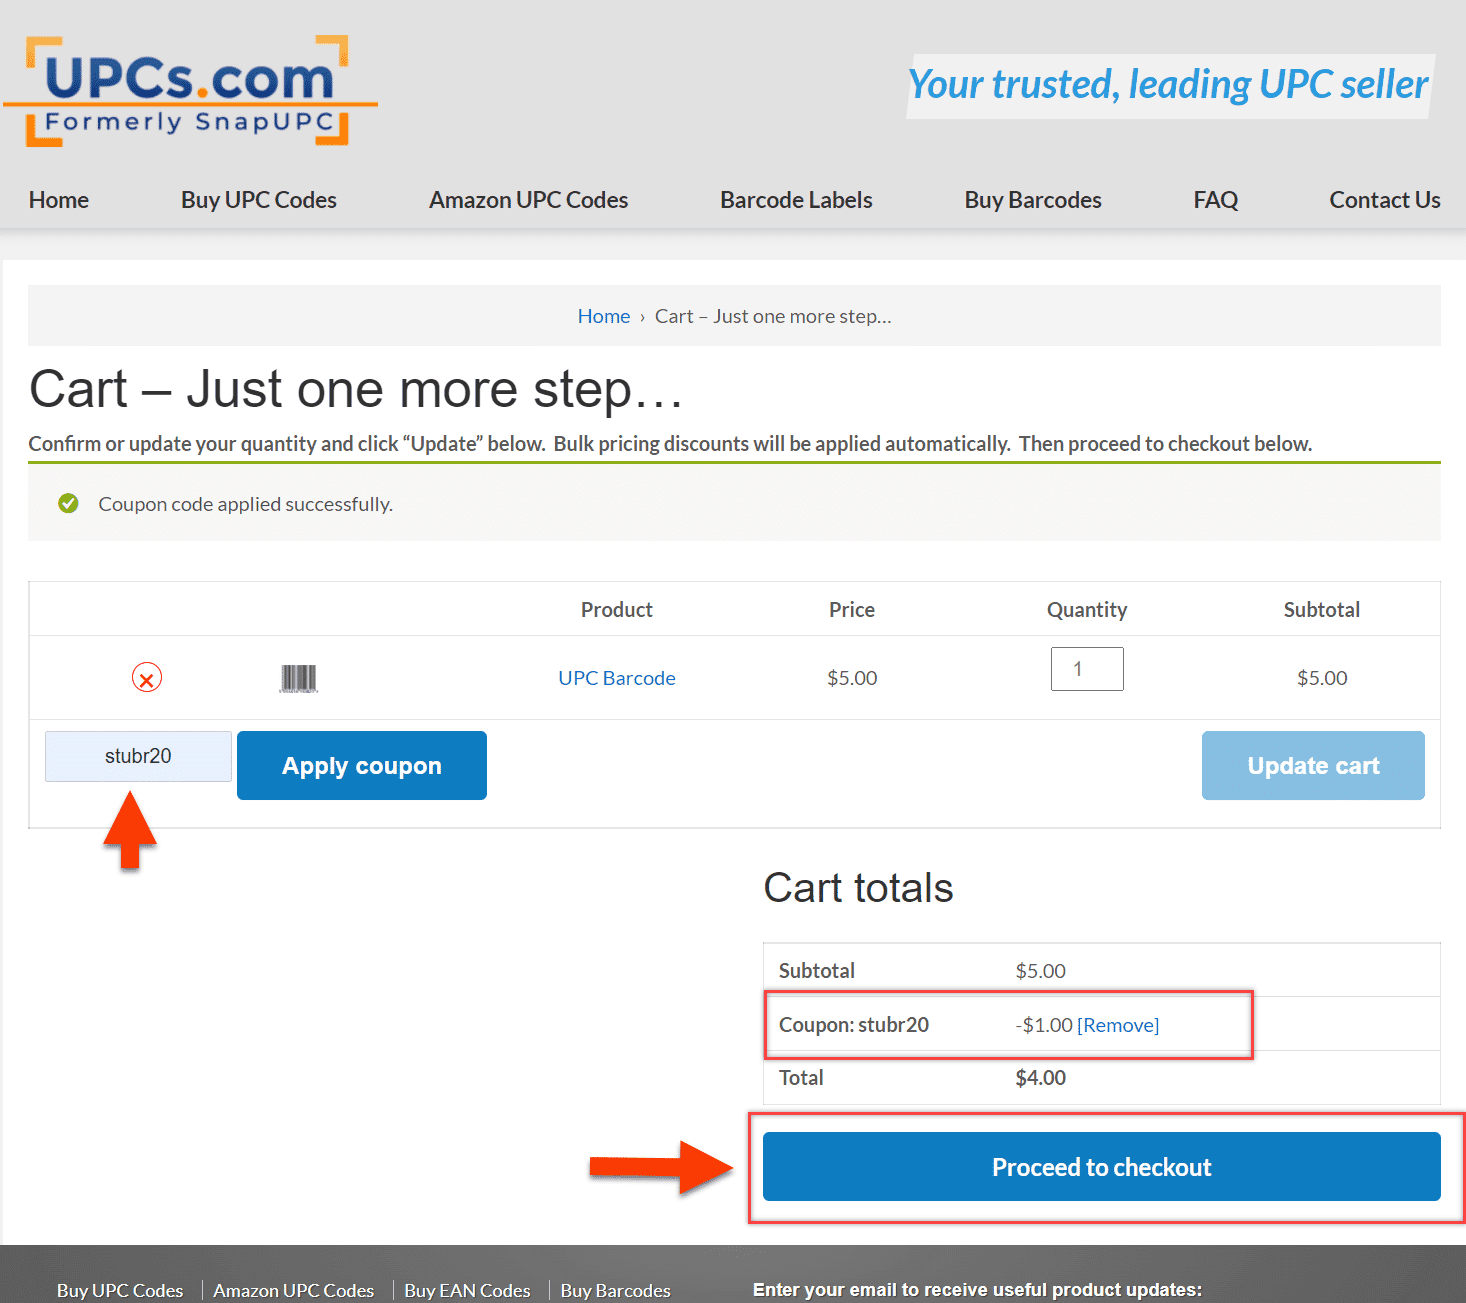Screen dimensions: 1466x1303
Task: Click Proceed to checkout button
Action: coord(1102,1167)
